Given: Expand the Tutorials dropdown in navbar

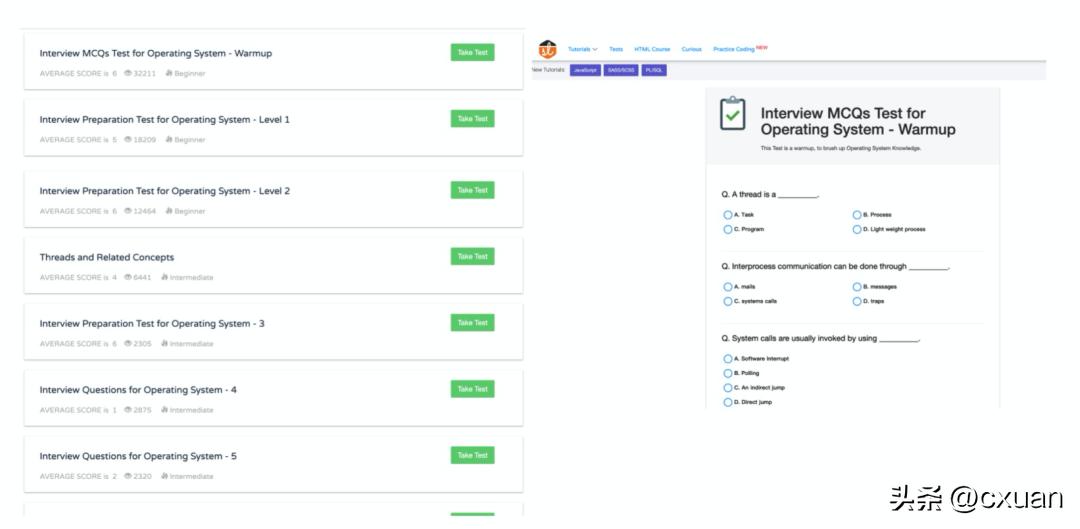Looking at the screenshot, I should 582,49.
